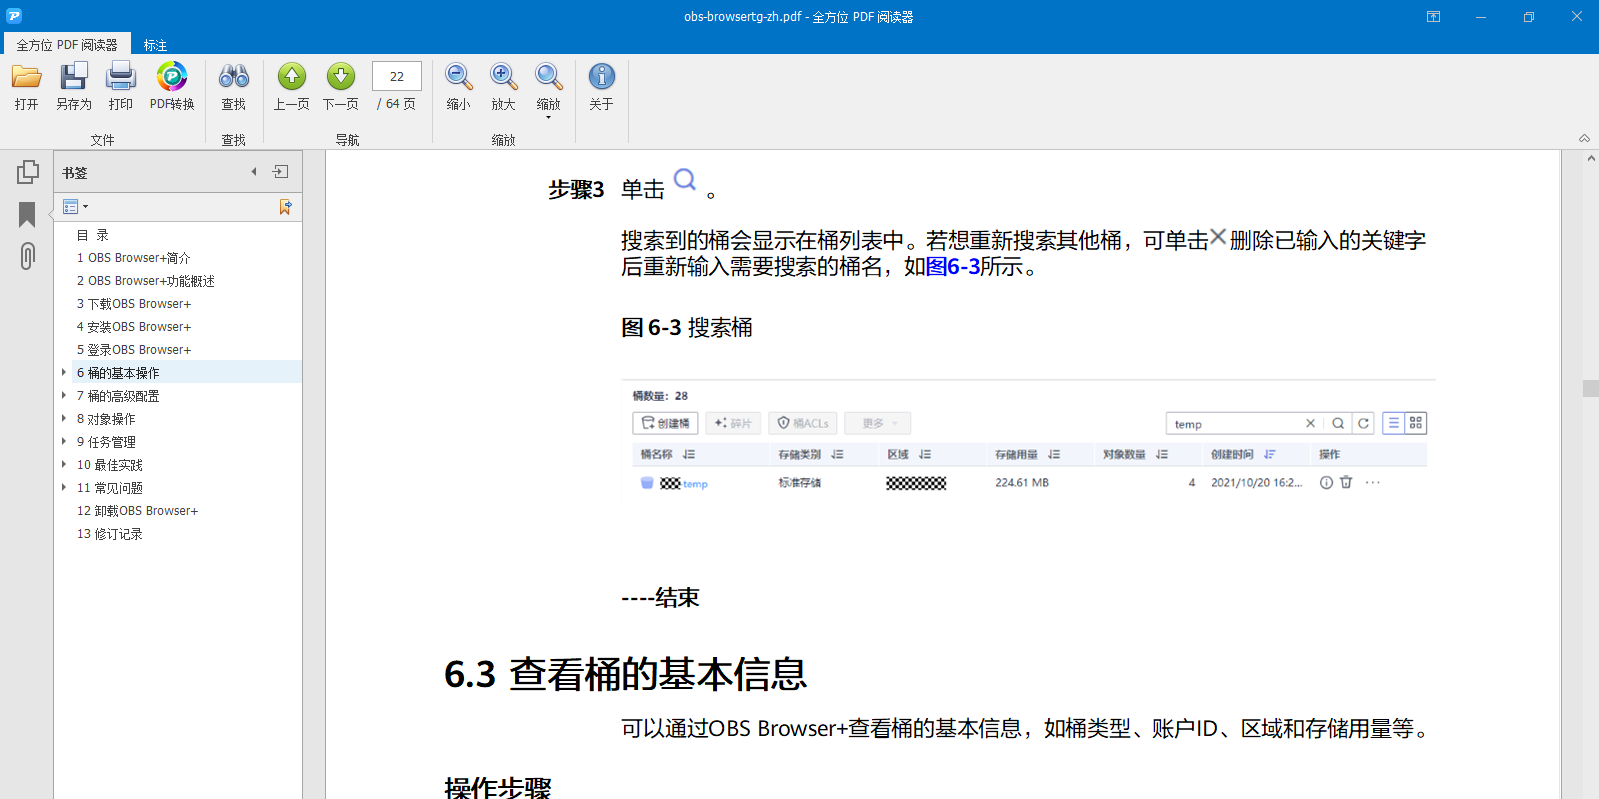1599x799 pixels.
Task: Click the Save As (另存为) icon
Action: [x=74, y=77]
